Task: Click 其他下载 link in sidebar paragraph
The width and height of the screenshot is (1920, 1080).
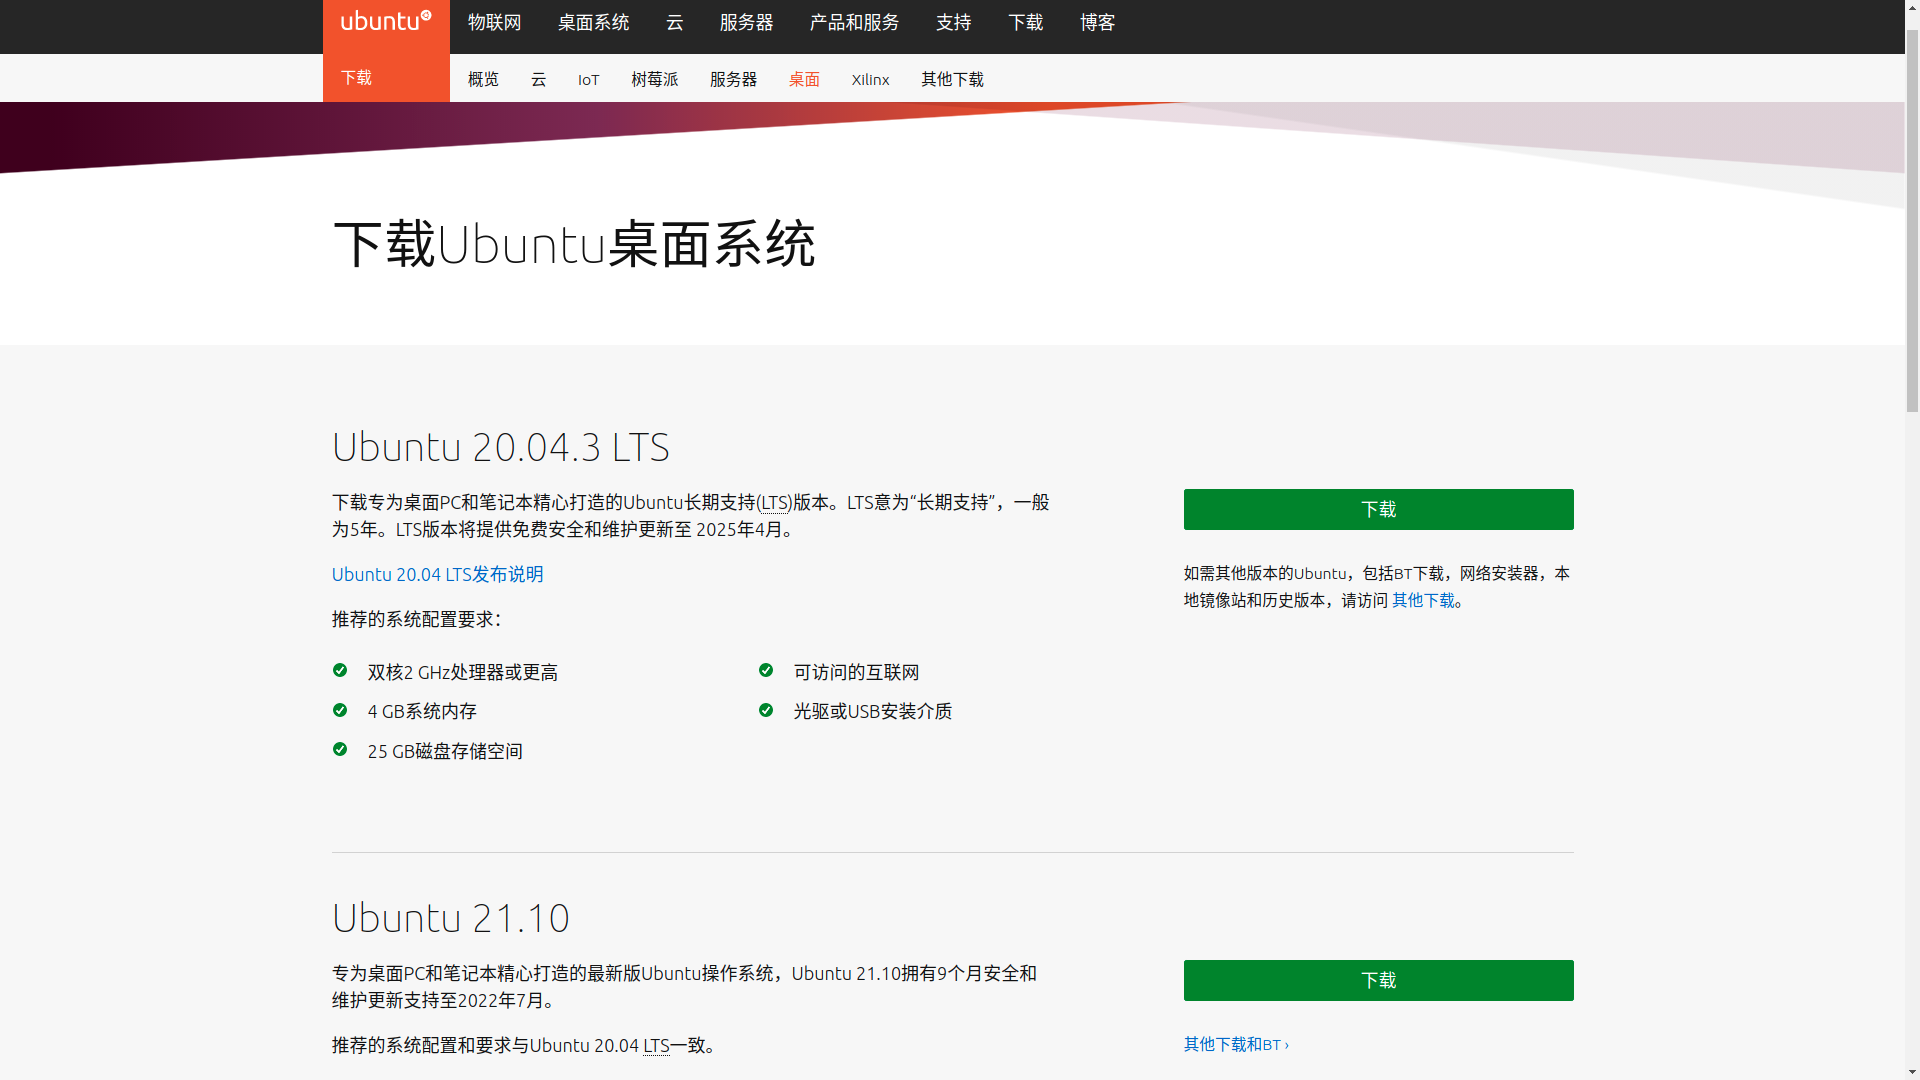Action: coord(1423,601)
